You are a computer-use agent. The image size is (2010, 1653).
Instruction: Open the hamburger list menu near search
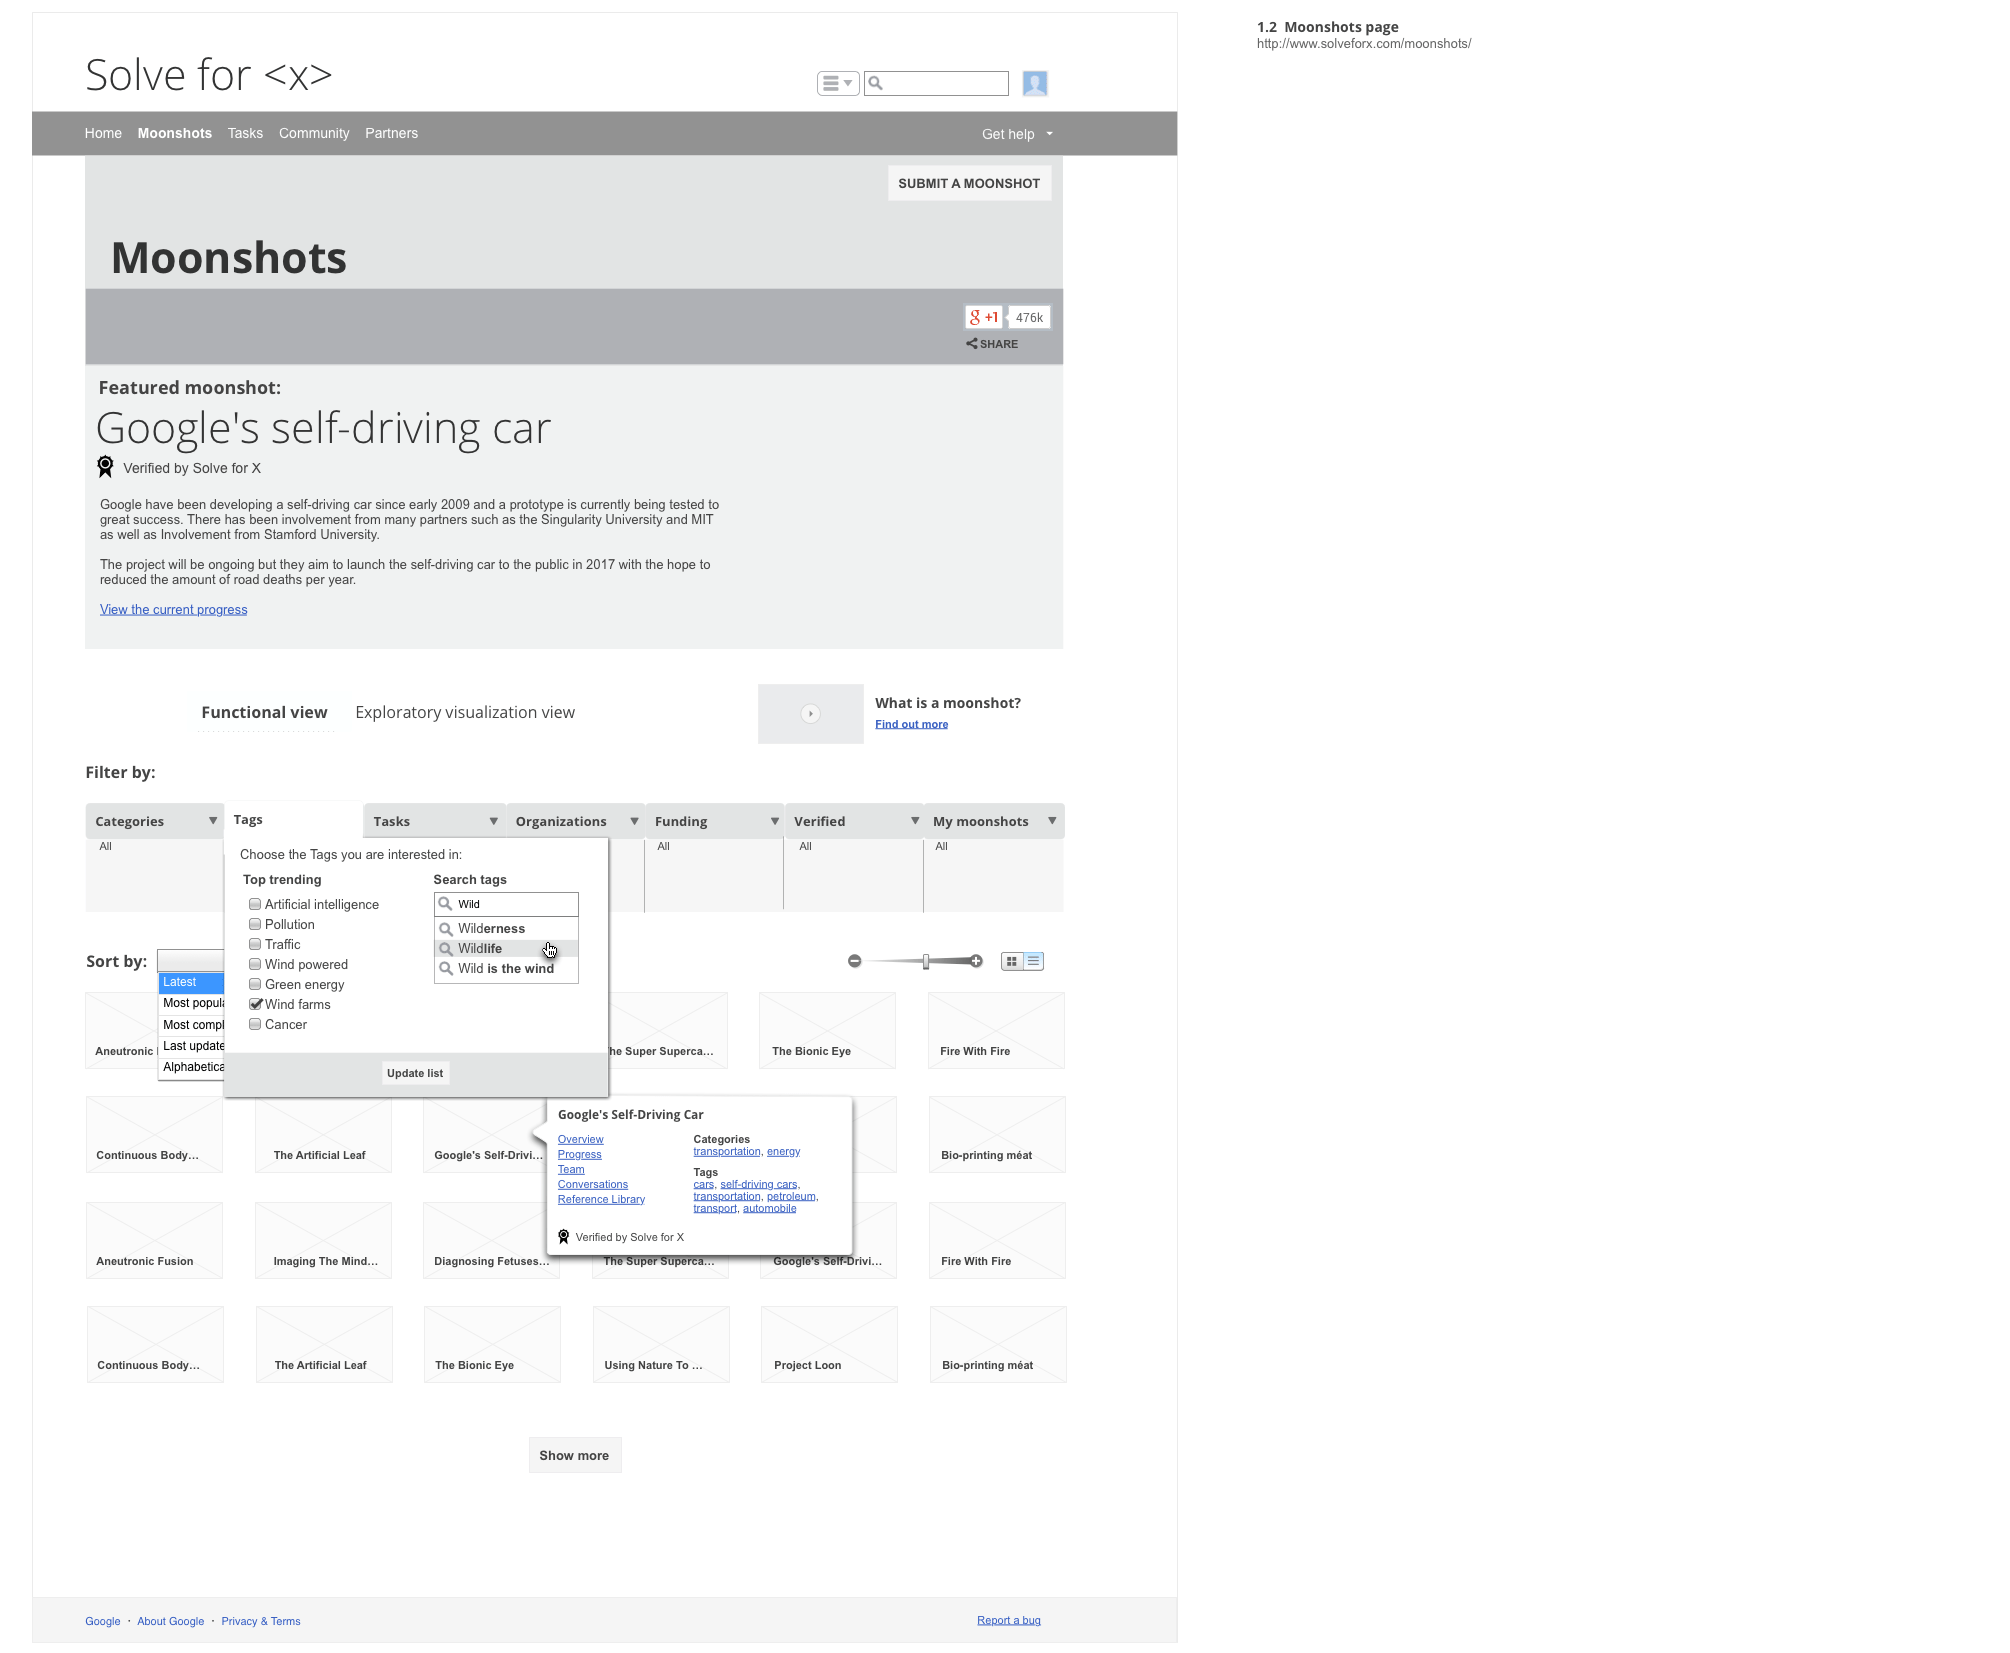(x=838, y=83)
